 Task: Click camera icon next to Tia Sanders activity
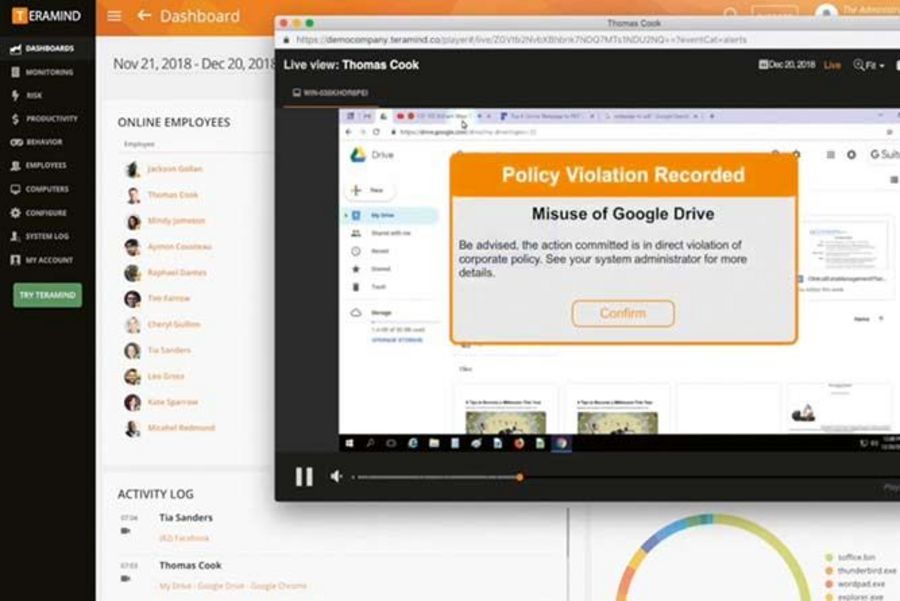tap(125, 531)
